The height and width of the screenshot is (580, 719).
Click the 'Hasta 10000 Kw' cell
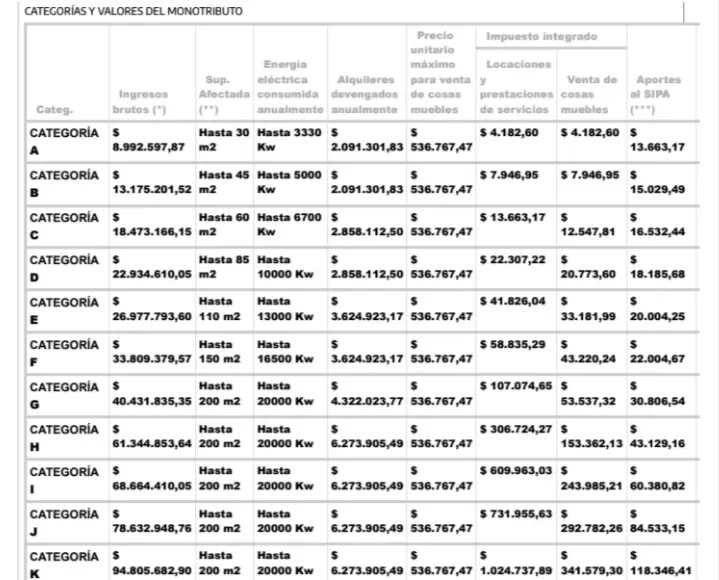(x=285, y=267)
